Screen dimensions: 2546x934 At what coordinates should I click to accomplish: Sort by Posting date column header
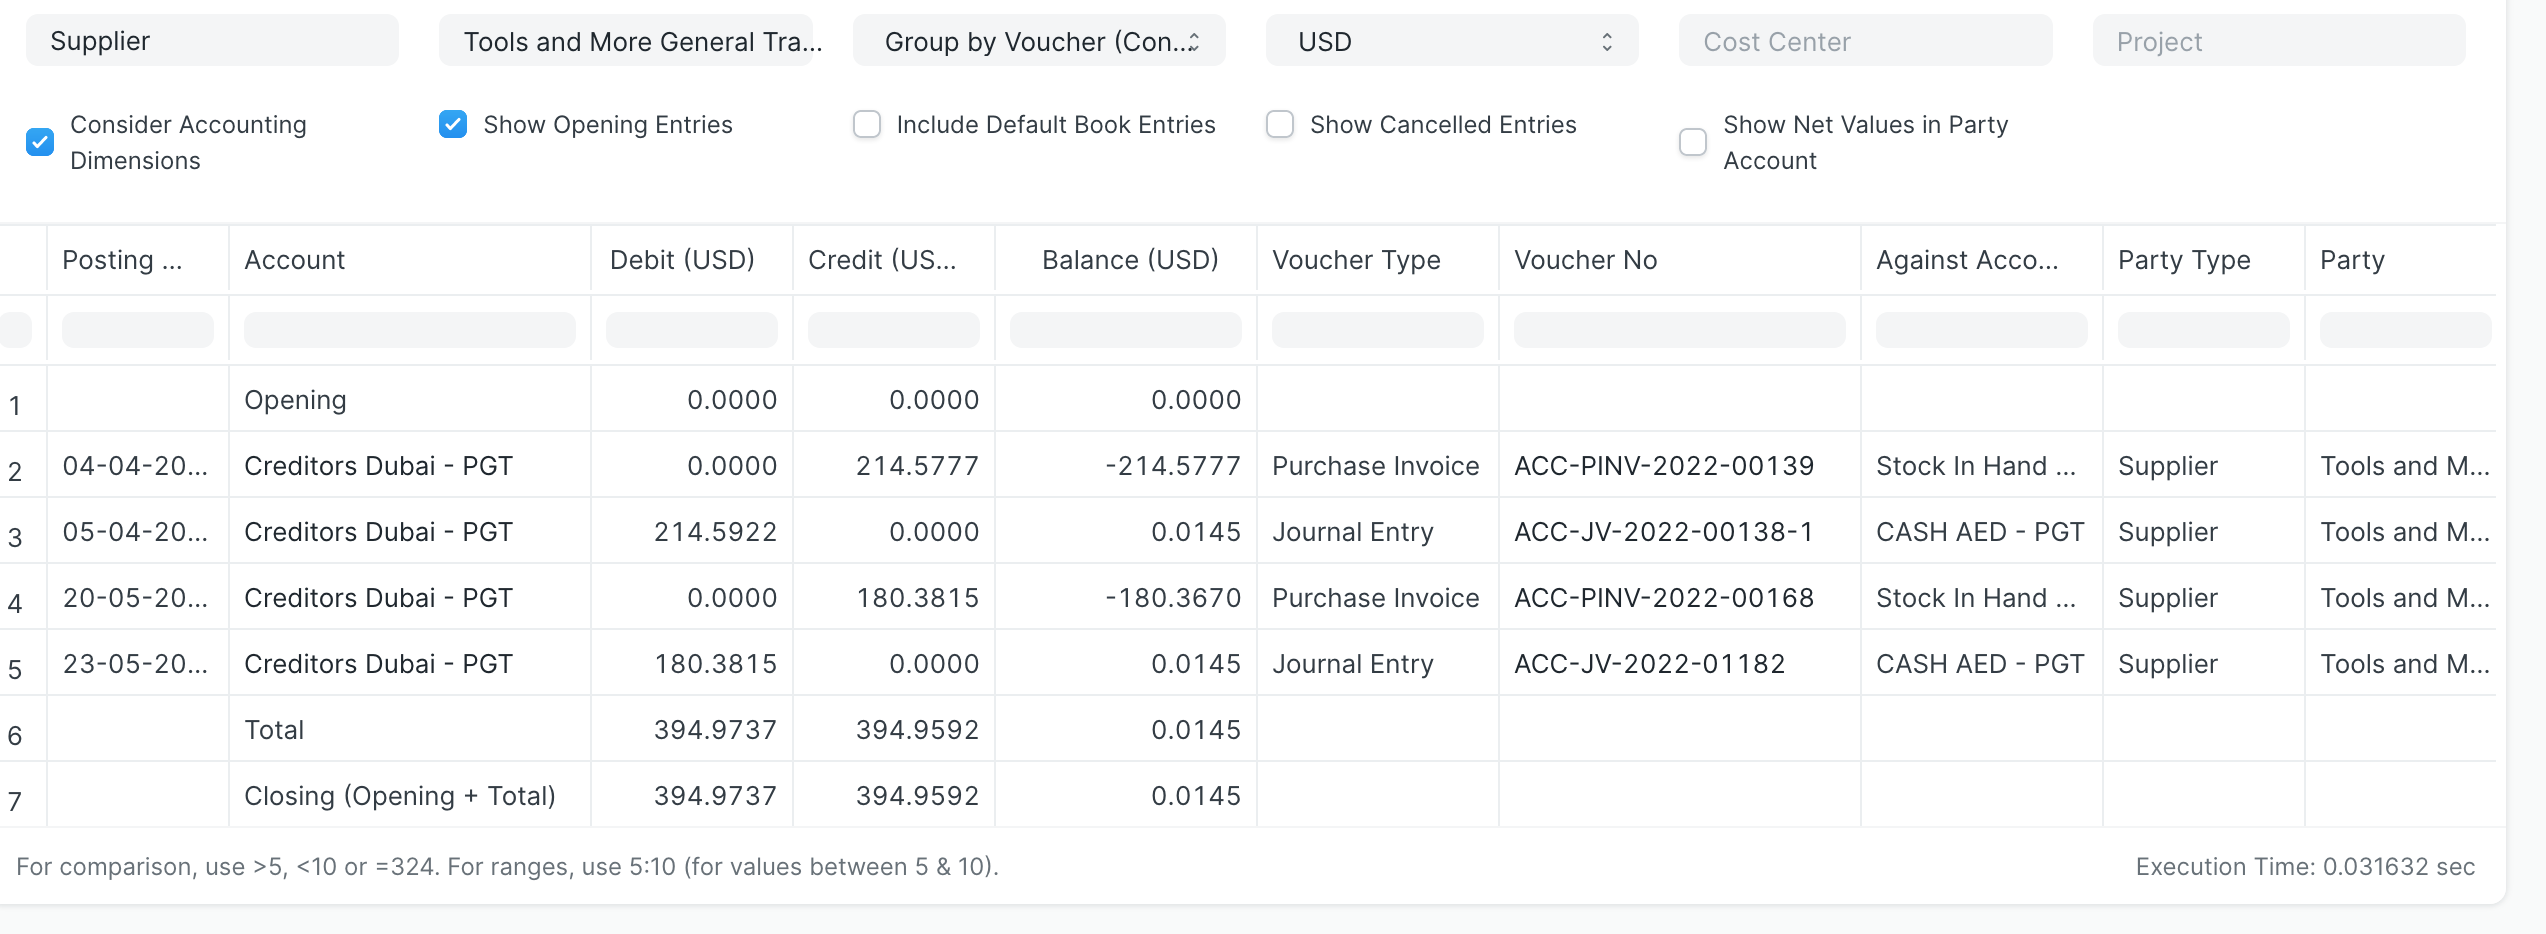pos(138,260)
